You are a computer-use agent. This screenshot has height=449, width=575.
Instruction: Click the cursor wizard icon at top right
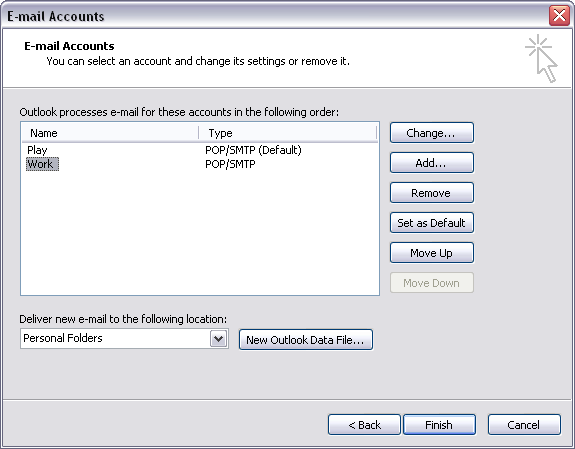[542, 58]
